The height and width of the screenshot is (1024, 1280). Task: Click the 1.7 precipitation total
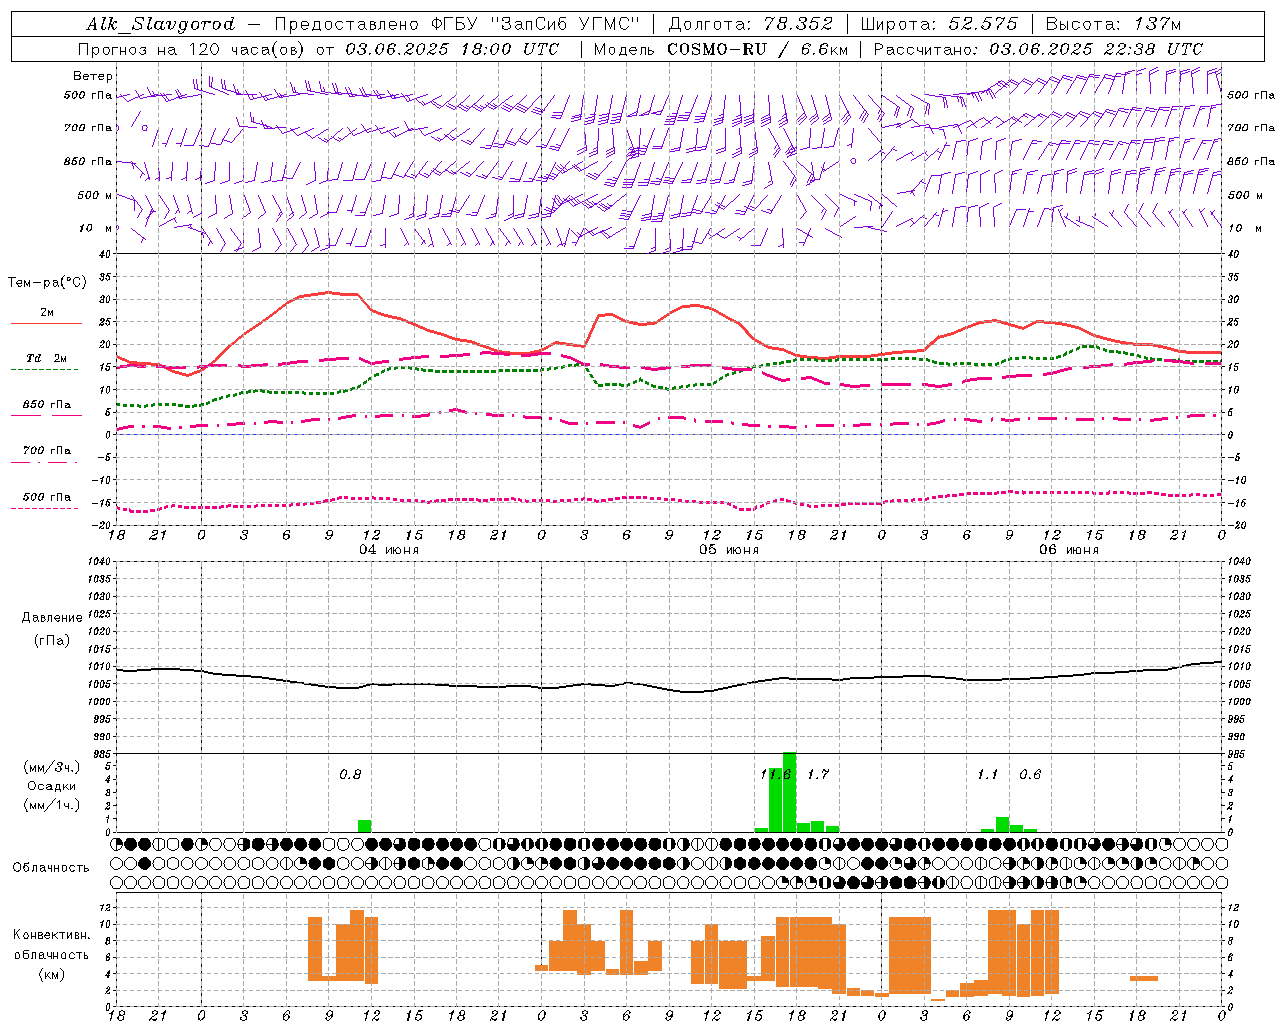[818, 774]
